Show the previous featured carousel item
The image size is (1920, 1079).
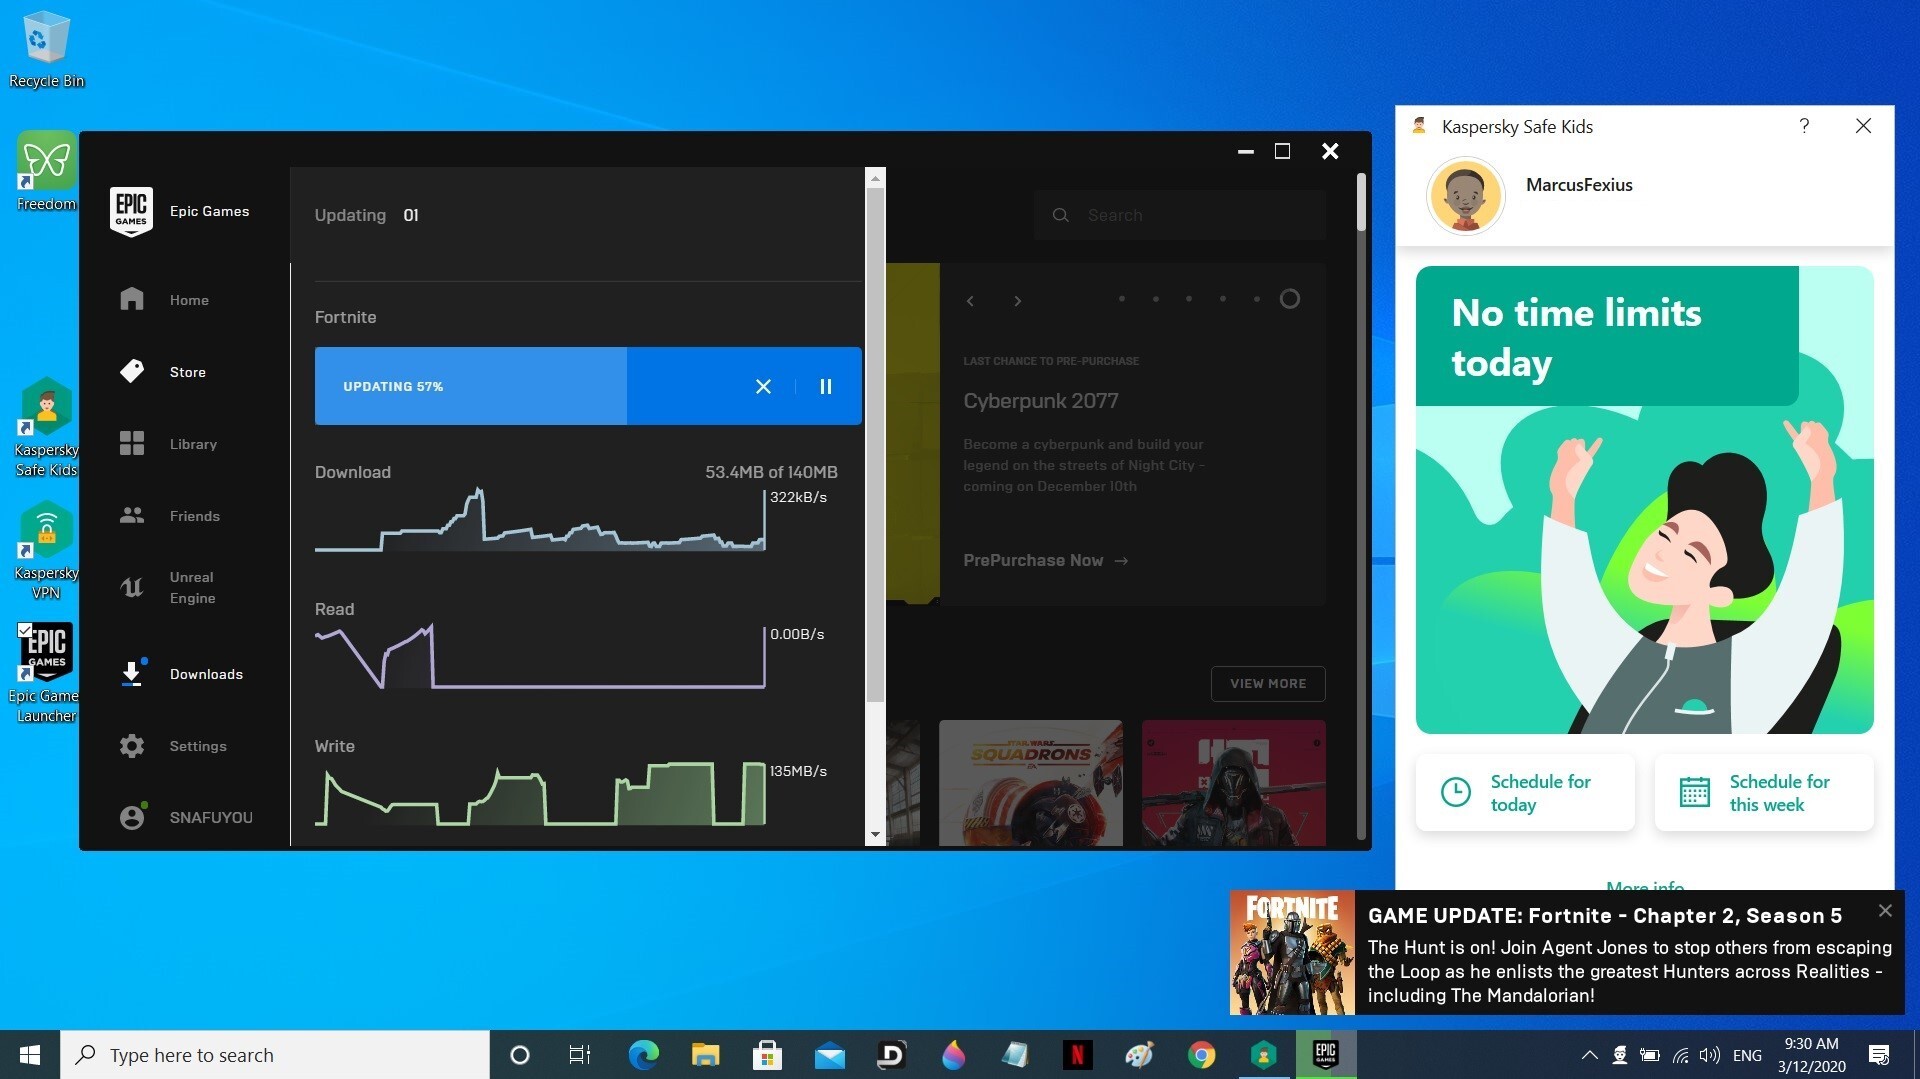(x=970, y=301)
